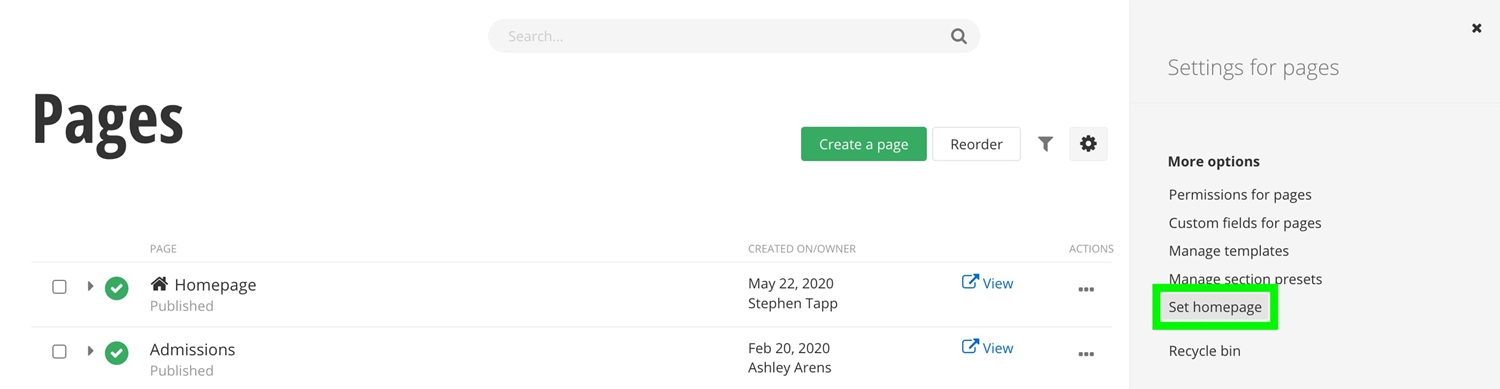Click the Reorder button
Screen dimensions: 1500x389
click(x=976, y=144)
